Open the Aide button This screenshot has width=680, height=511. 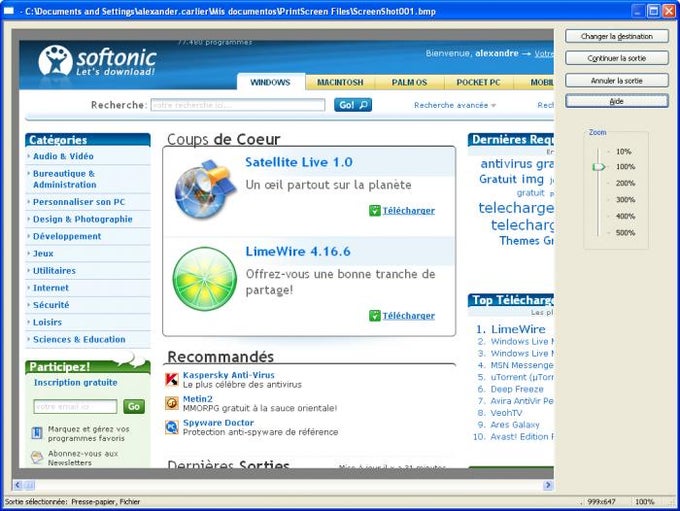tap(616, 102)
